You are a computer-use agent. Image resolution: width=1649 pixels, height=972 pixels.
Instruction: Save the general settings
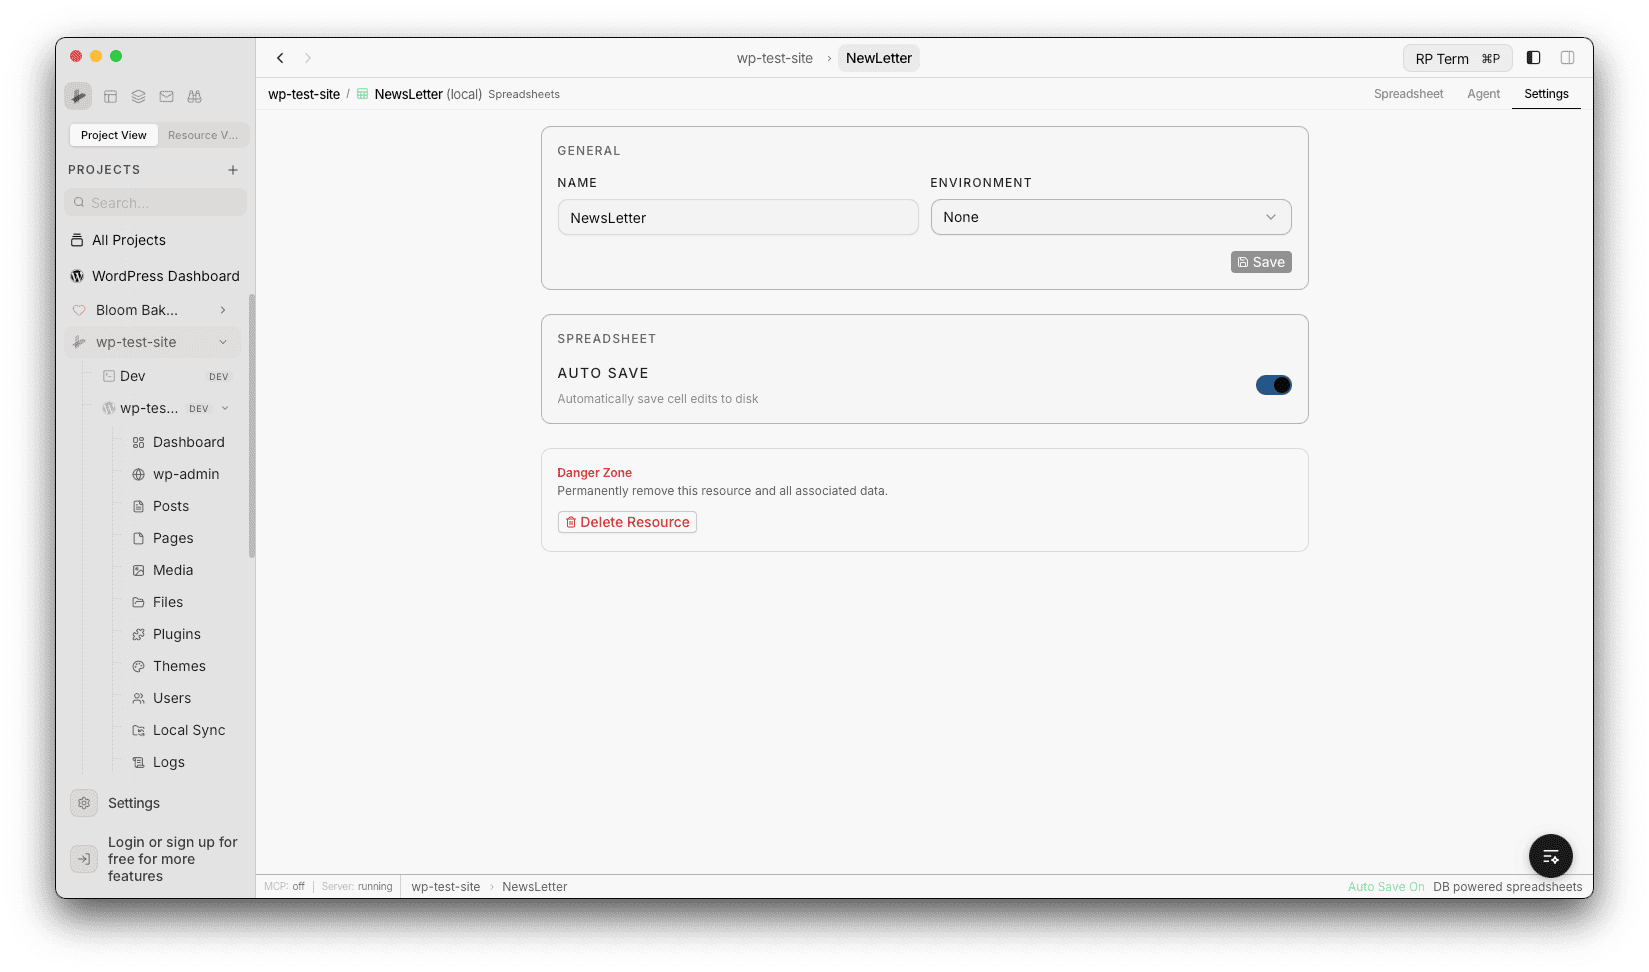[1260, 261]
